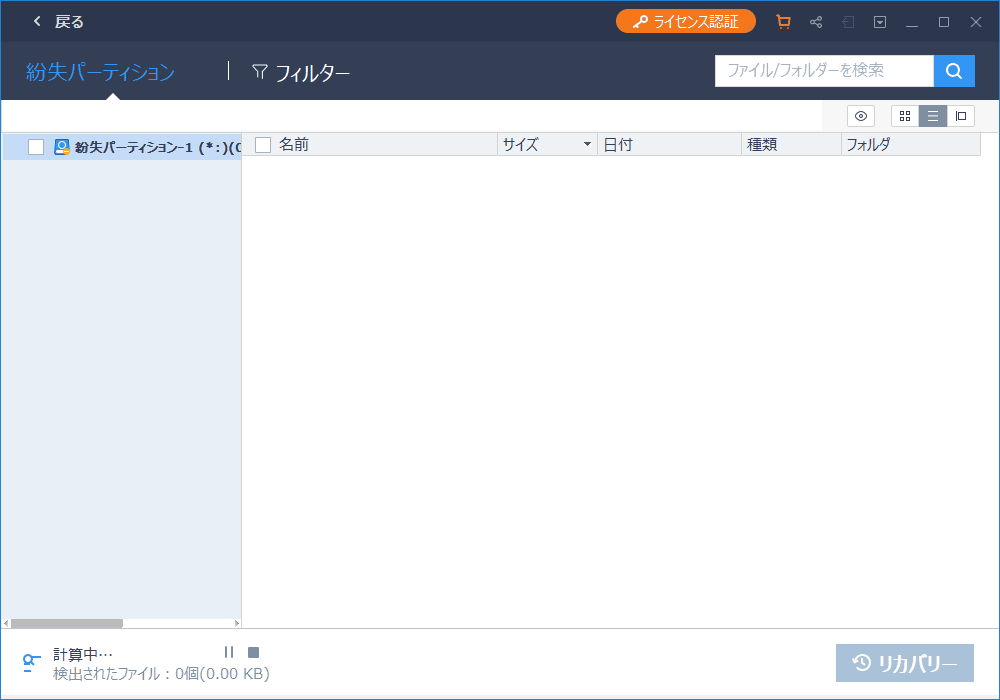The image size is (1000, 700).
Task: Toggle the preview eye icon
Action: 861,116
